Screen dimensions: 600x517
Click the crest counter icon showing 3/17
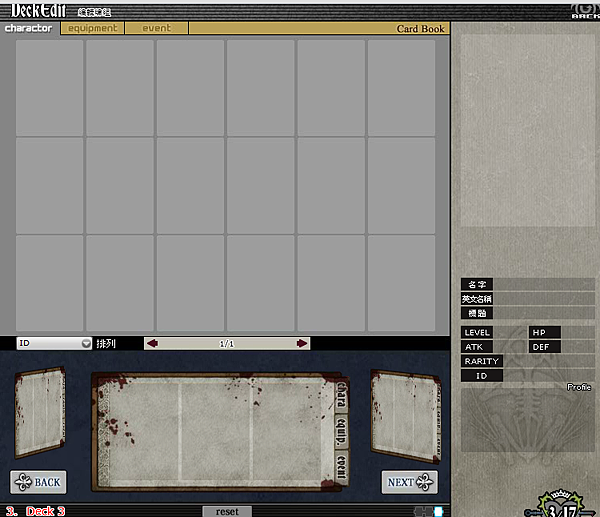(x=561, y=504)
